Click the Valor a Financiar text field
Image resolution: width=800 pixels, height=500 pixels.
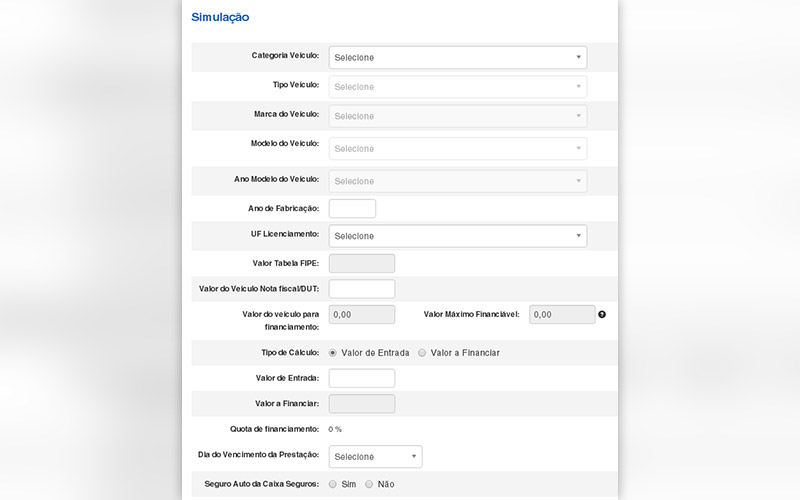(361, 404)
